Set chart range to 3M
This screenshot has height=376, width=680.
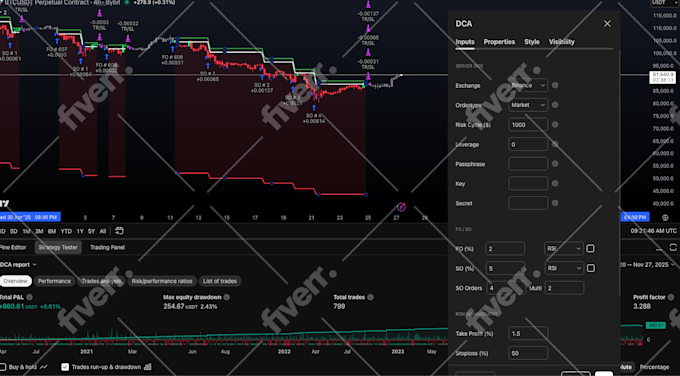click(39, 231)
